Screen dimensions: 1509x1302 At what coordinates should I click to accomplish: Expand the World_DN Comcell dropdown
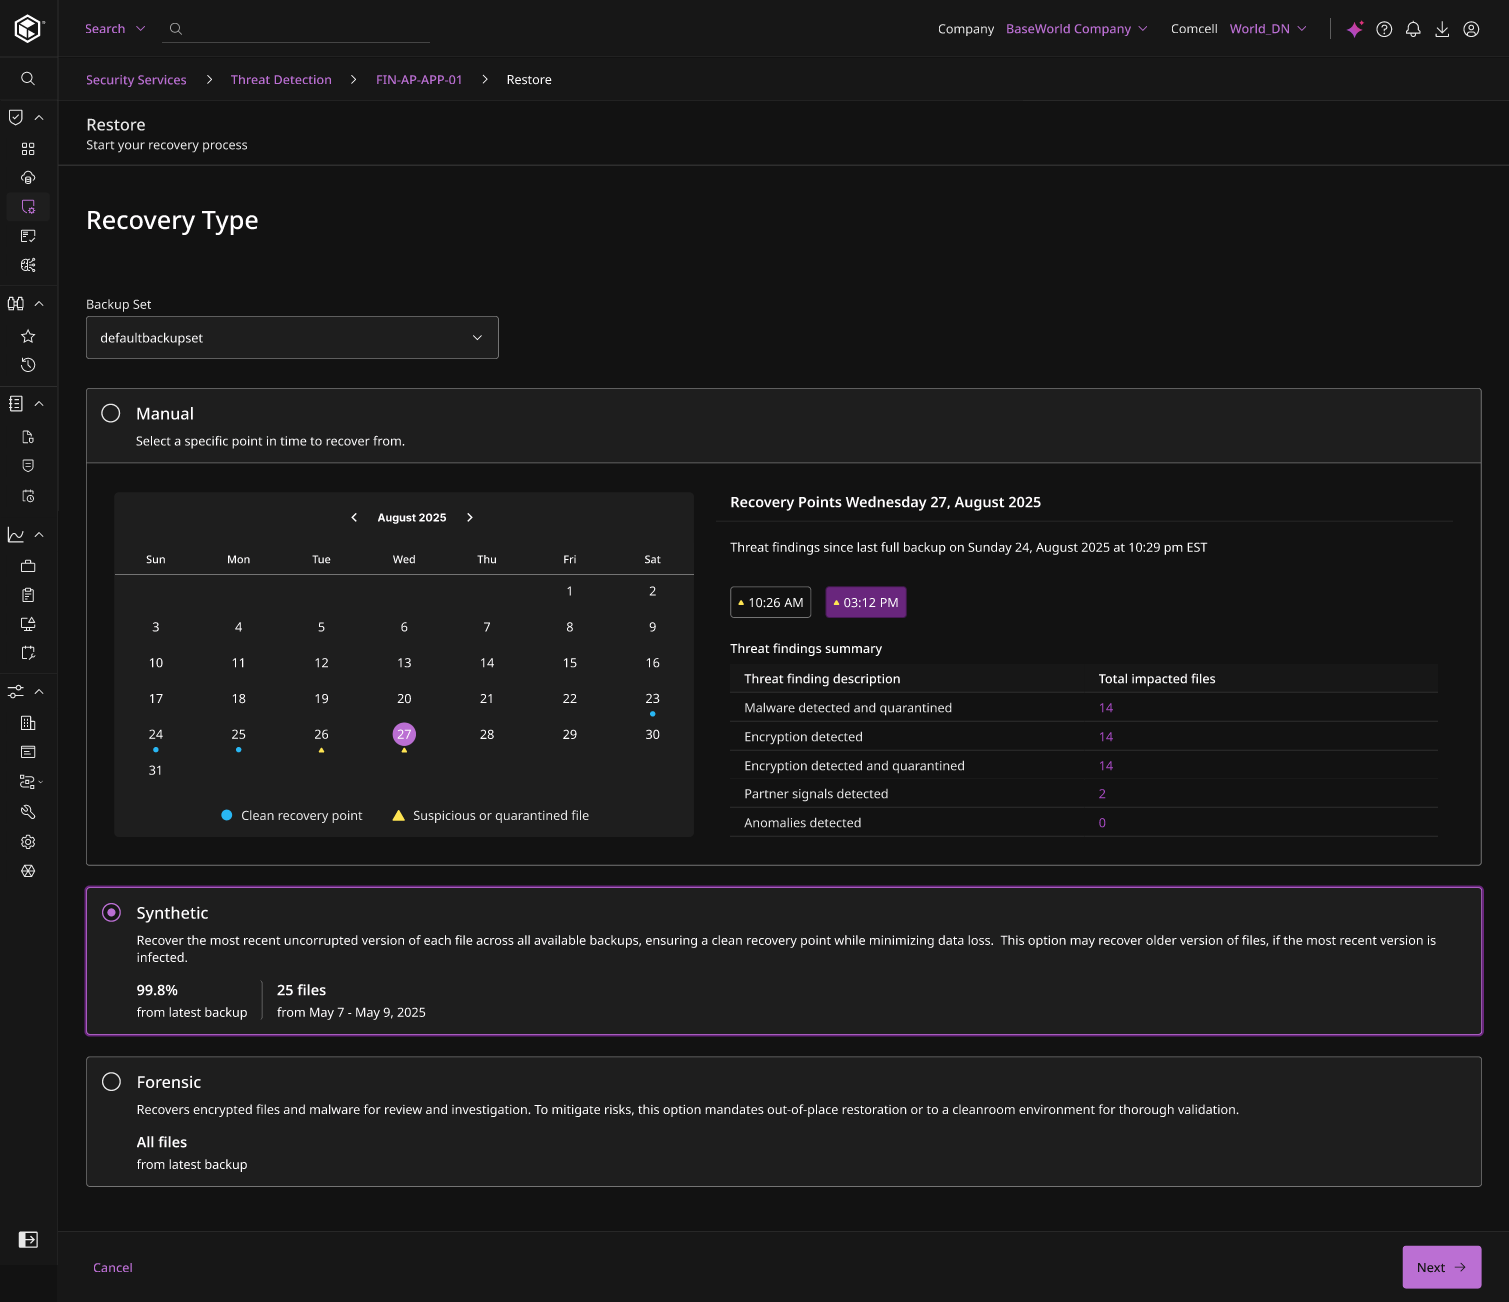1267,29
